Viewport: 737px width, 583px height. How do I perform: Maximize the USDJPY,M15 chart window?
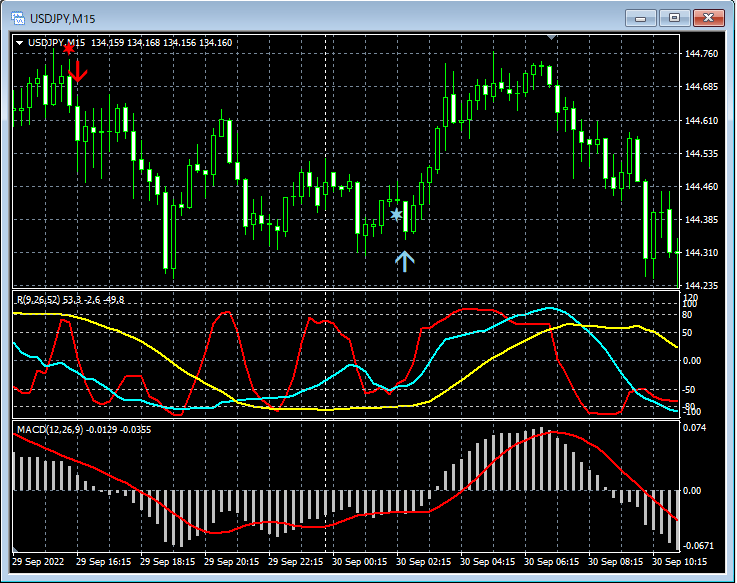674,18
